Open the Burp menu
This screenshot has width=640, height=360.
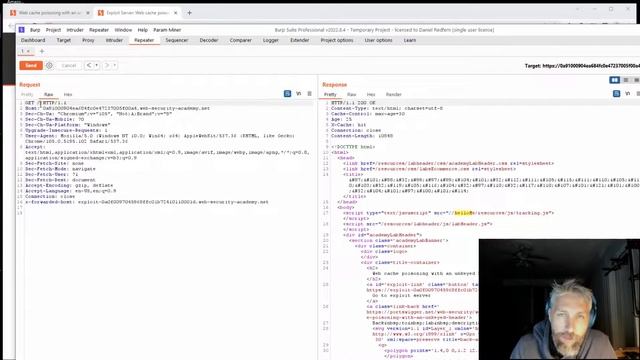pos(35,30)
